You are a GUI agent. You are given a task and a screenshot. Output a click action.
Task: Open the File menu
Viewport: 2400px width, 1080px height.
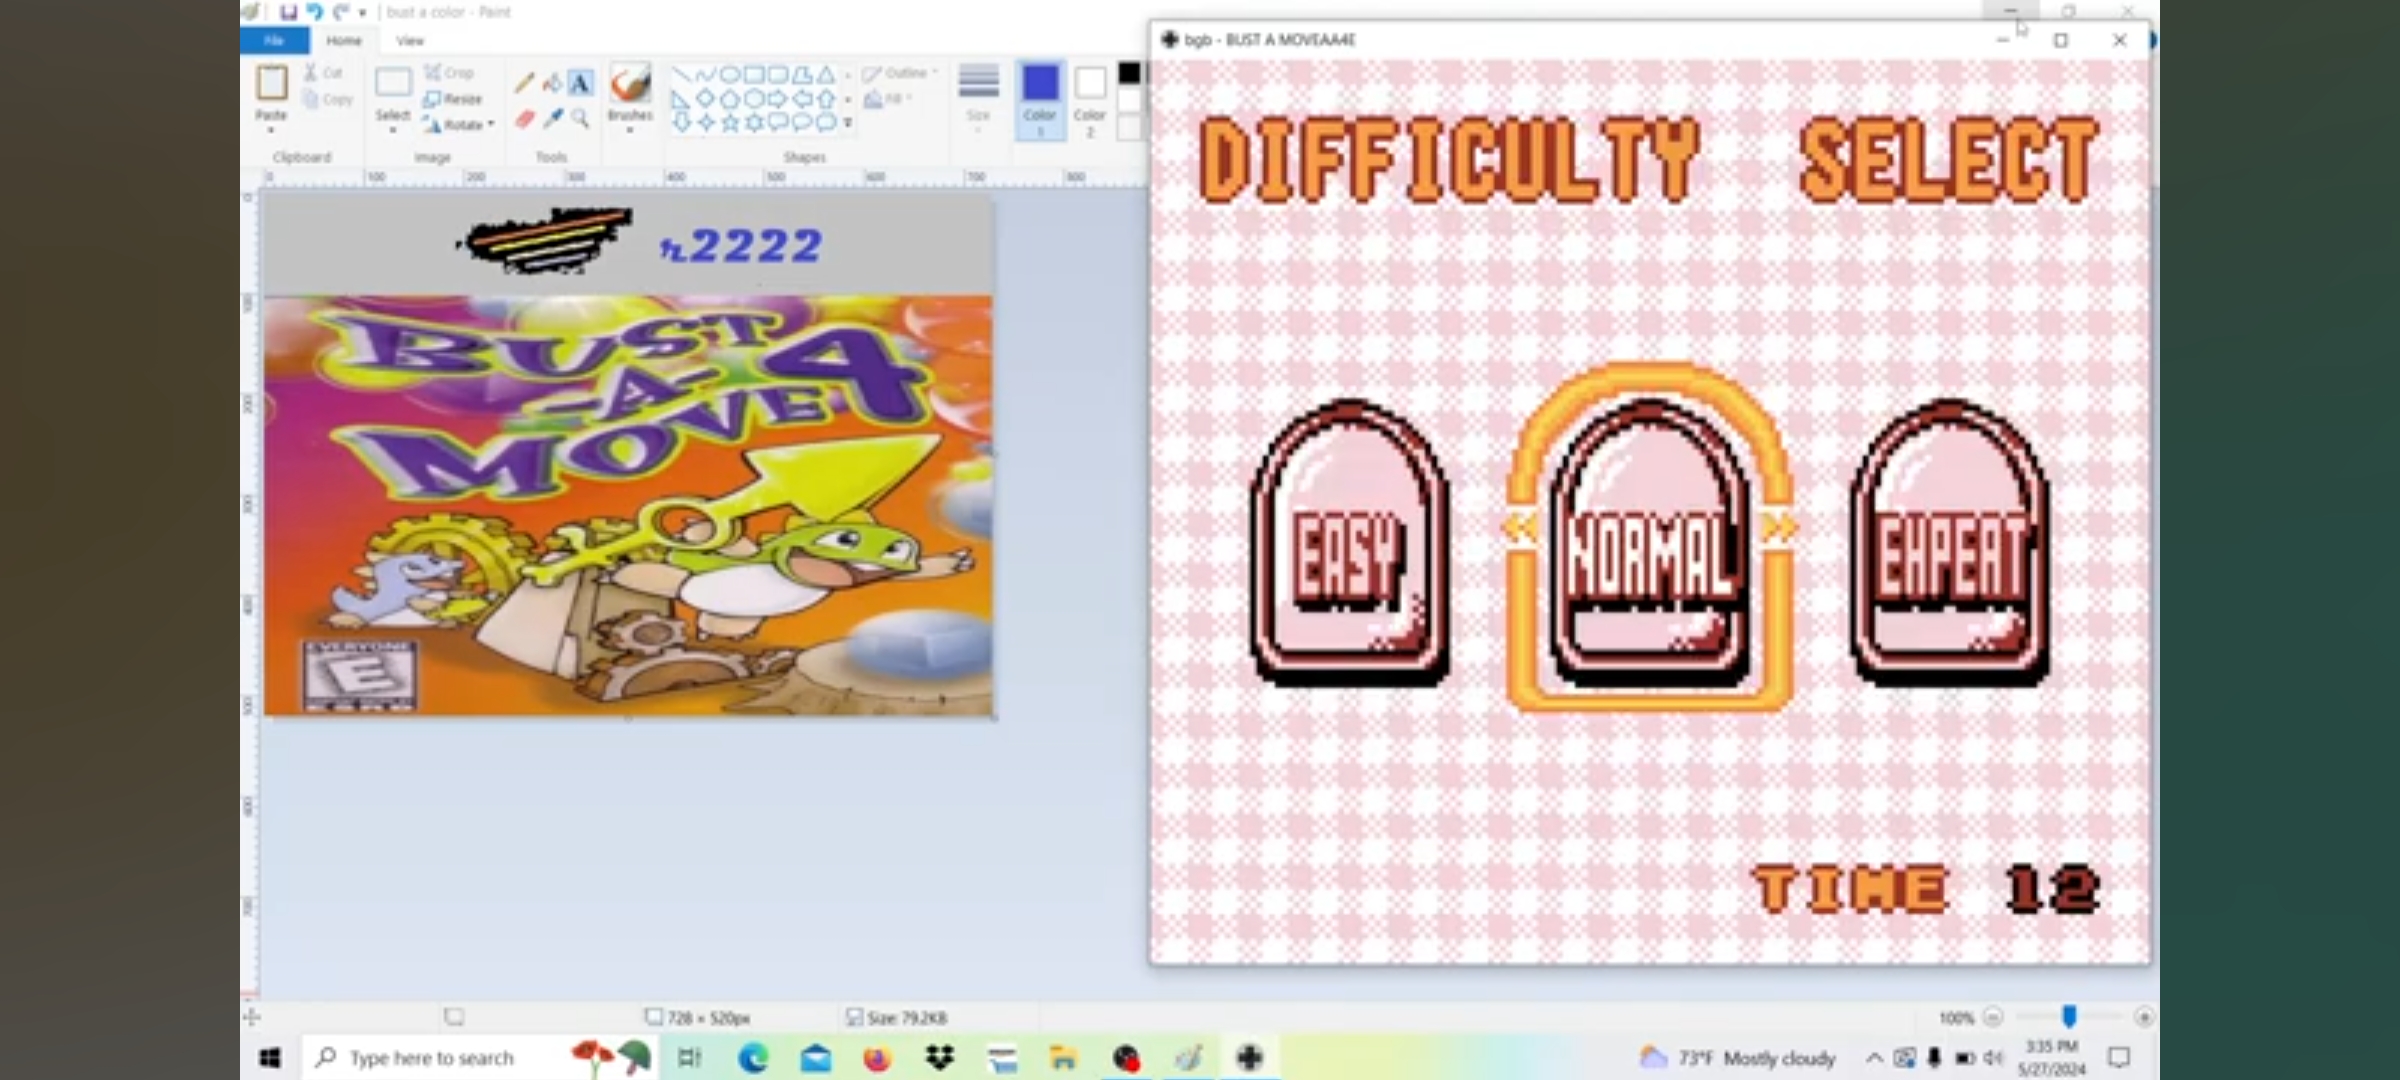point(274,41)
